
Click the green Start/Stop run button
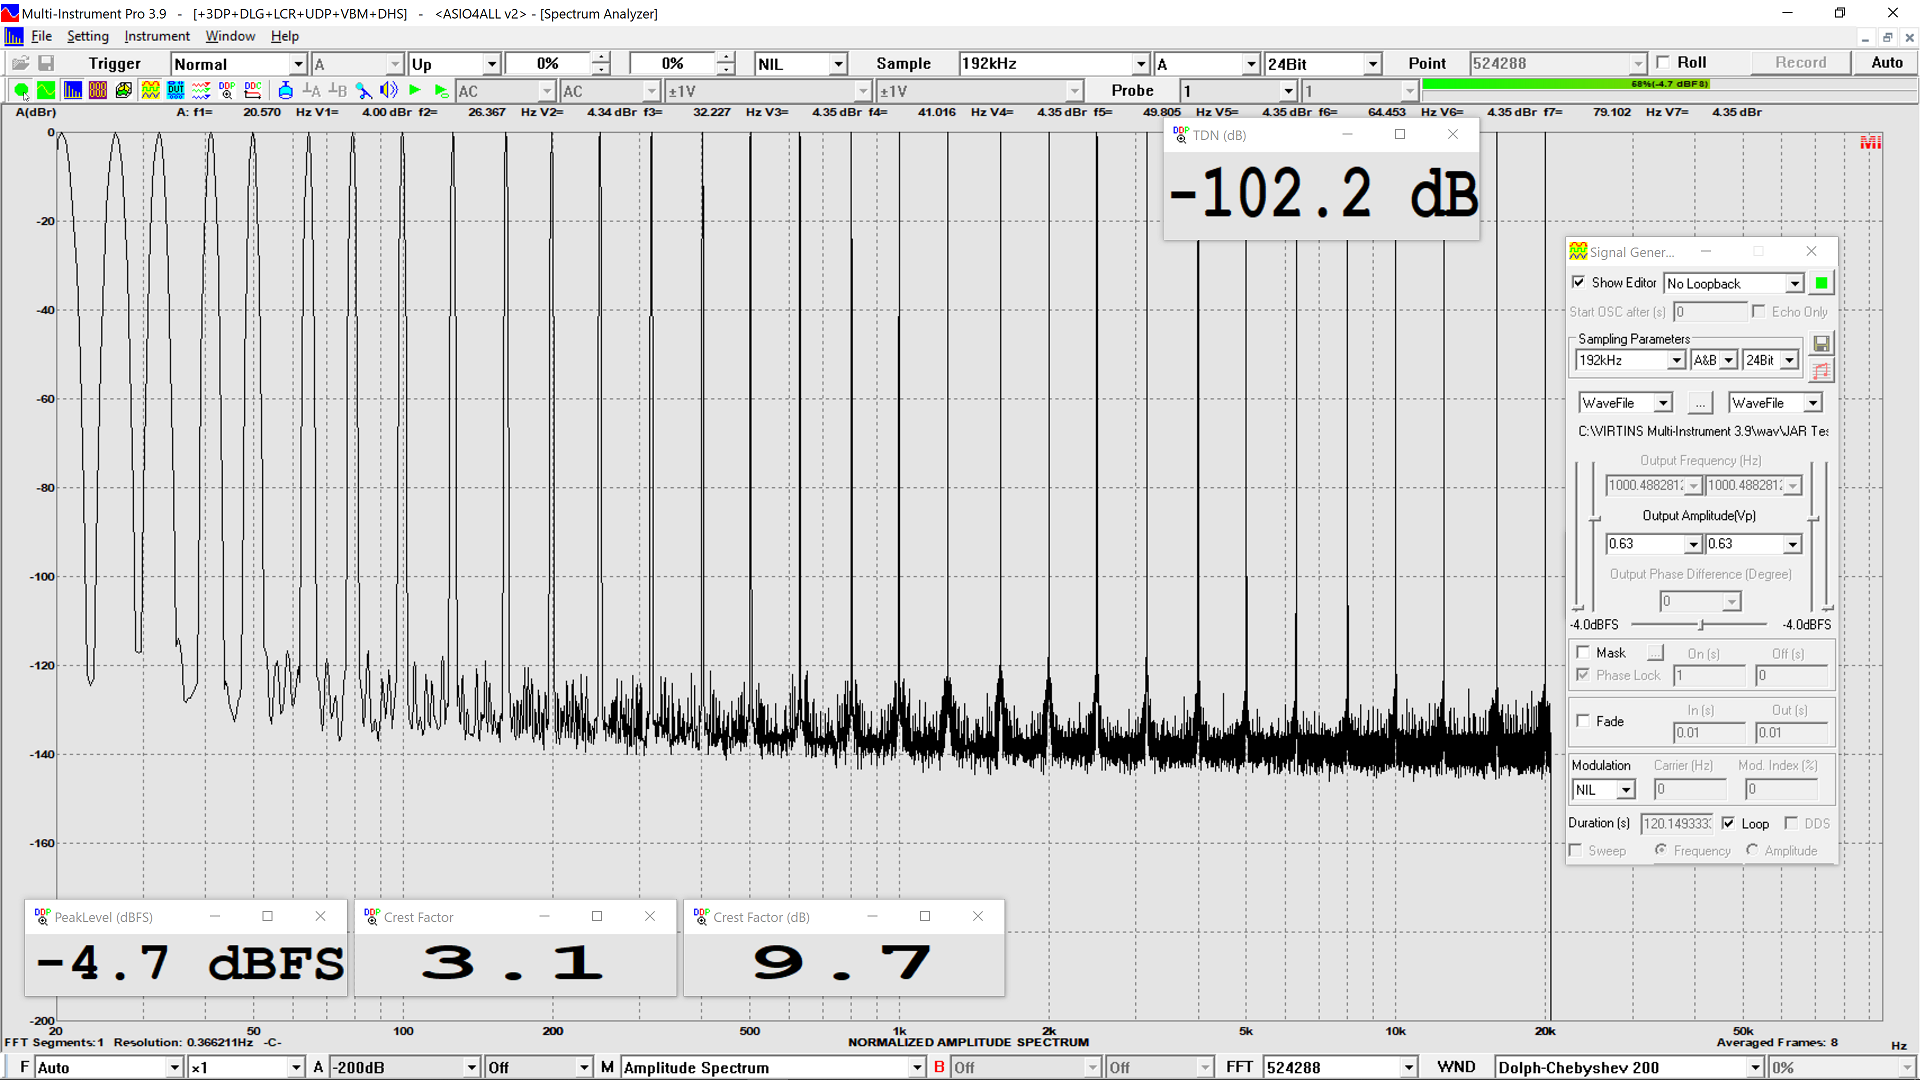click(21, 91)
